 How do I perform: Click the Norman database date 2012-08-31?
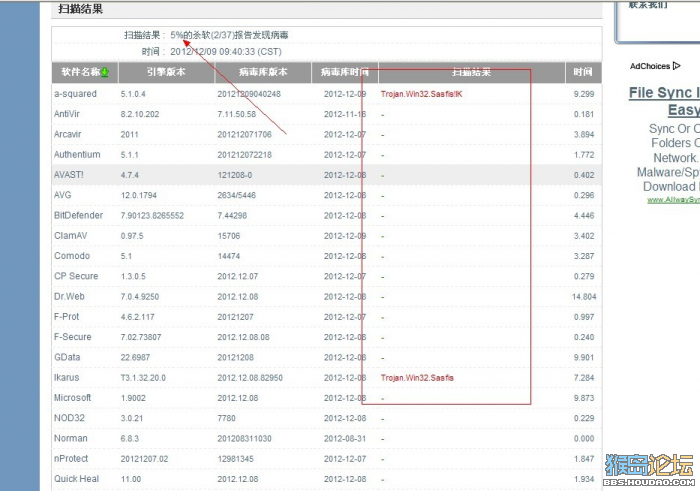coord(345,439)
